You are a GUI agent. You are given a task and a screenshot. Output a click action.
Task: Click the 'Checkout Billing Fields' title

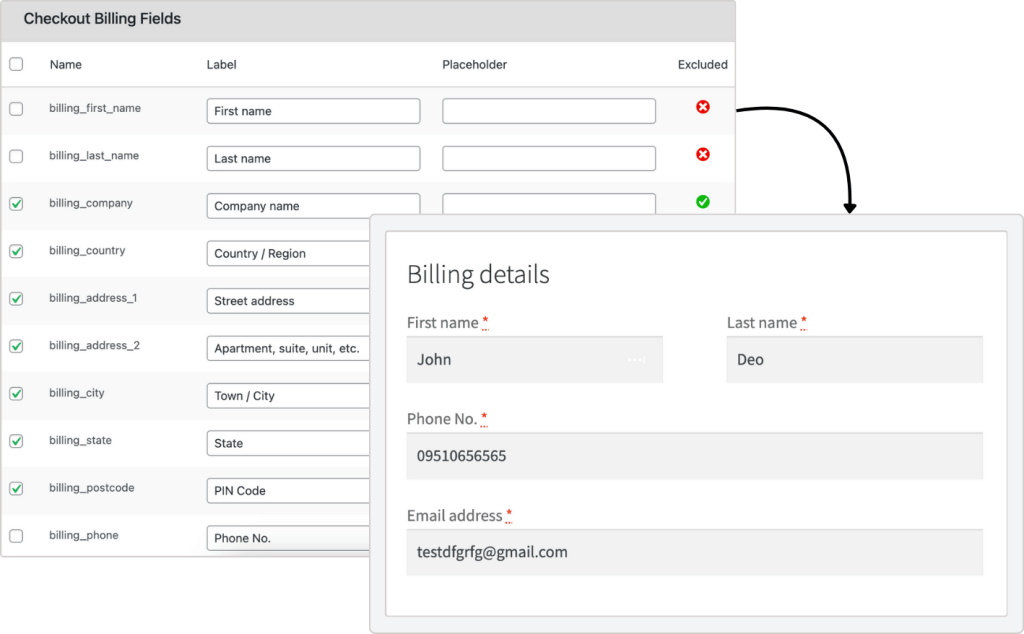pos(103,19)
